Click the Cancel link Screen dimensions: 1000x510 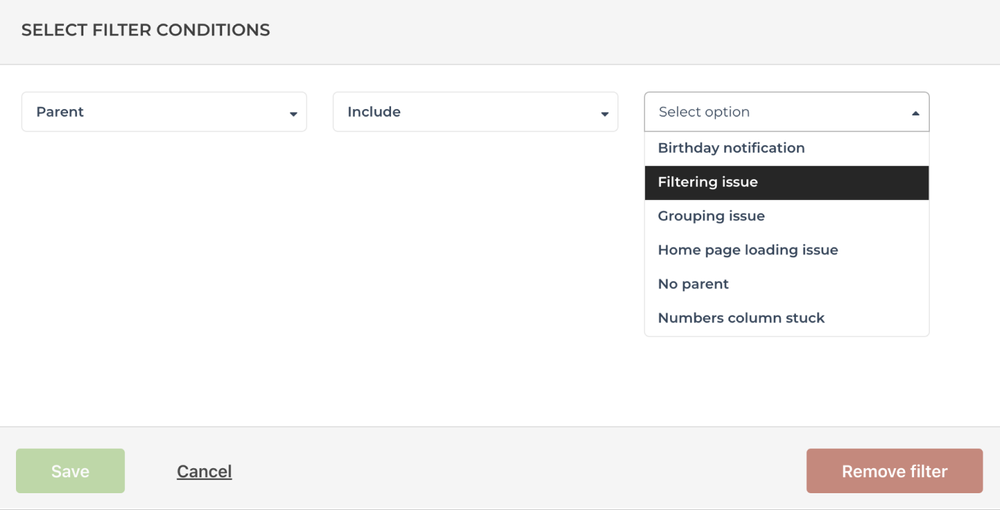[x=204, y=472]
